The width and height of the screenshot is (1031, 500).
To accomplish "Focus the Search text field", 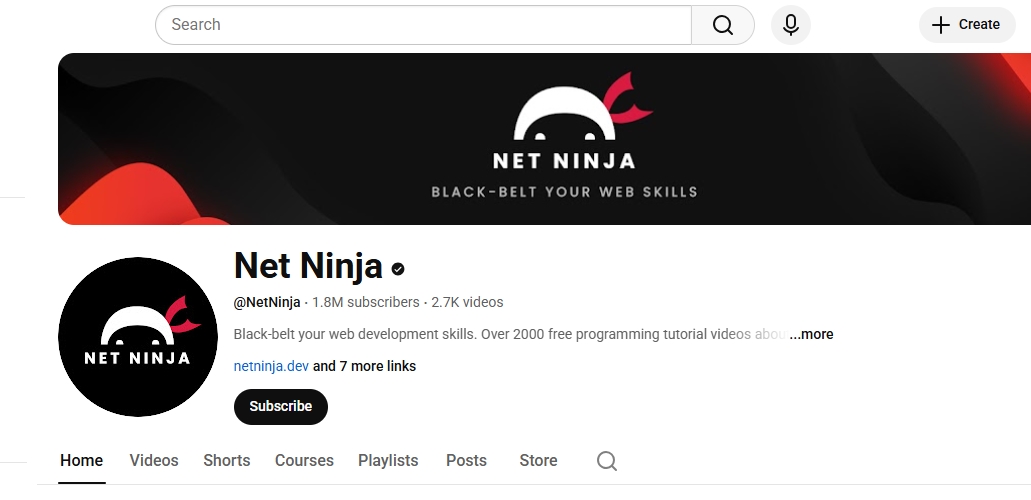I will [423, 25].
